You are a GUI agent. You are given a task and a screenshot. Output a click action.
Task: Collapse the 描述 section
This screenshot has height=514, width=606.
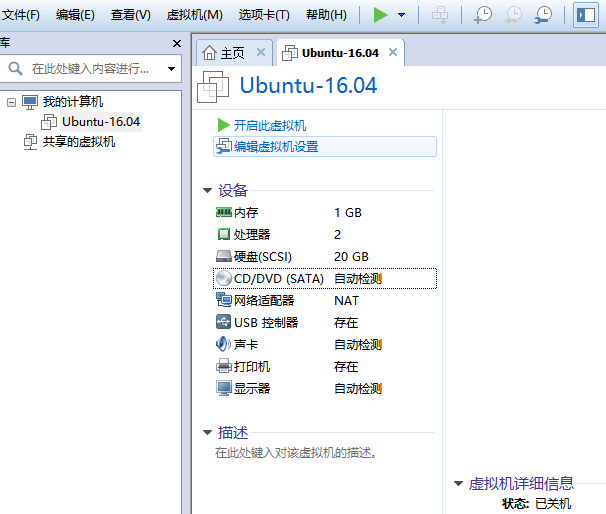point(208,432)
